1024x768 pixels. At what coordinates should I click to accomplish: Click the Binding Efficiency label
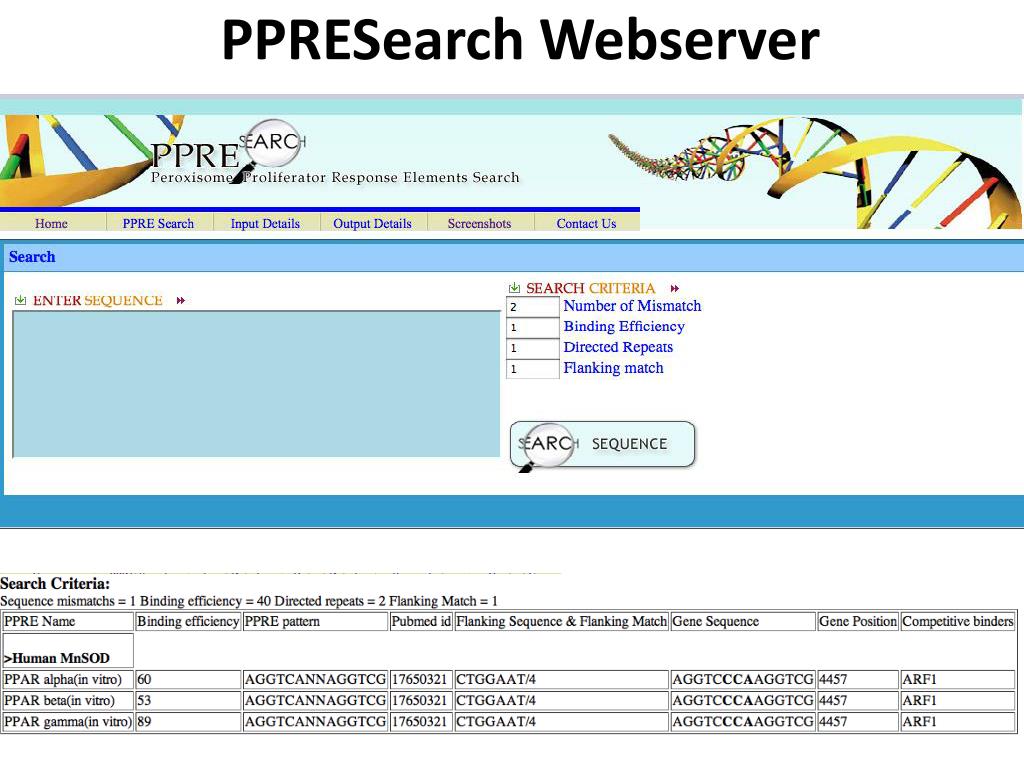624,327
